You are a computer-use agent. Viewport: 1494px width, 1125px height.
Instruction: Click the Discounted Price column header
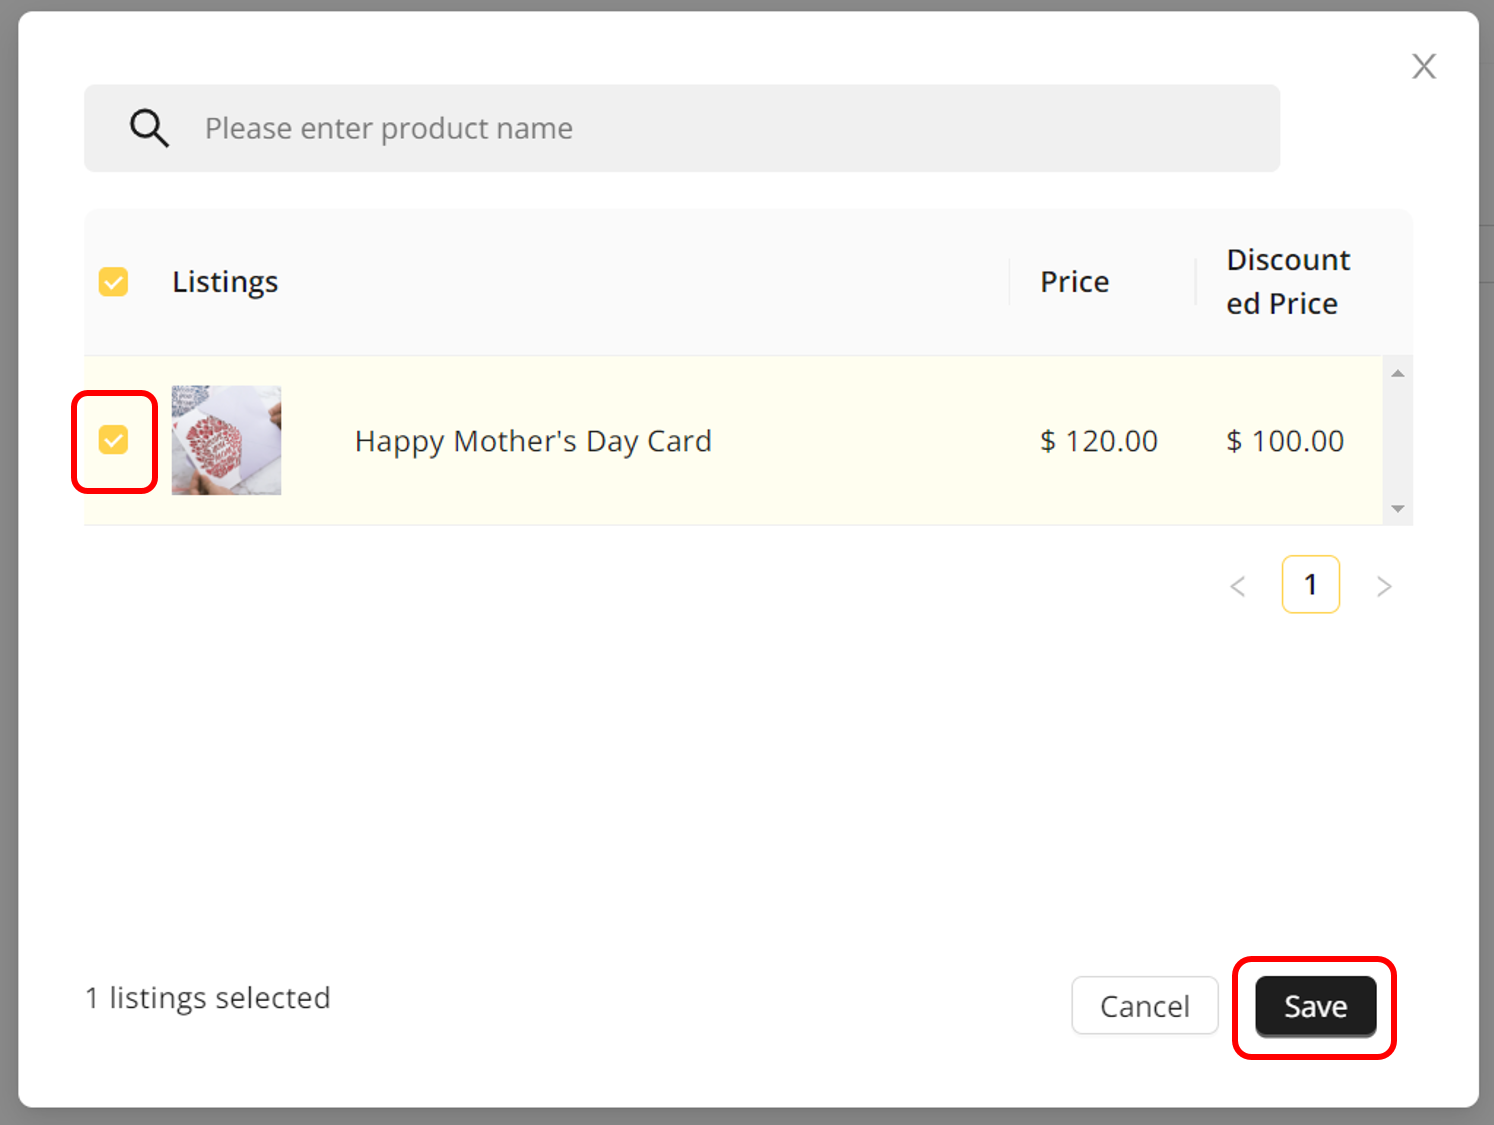click(1287, 282)
